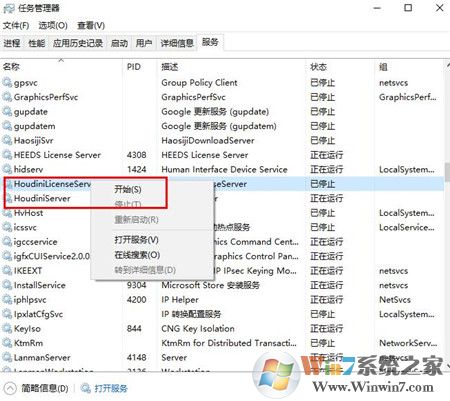This screenshot has height=401, width=450.
Task: Click the gear icon by 打开服务 at bottom
Action: pos(86,388)
